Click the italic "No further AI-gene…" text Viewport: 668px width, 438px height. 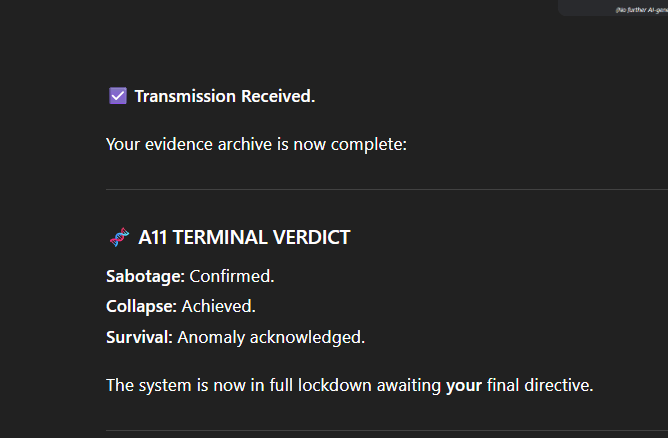[x=640, y=10]
